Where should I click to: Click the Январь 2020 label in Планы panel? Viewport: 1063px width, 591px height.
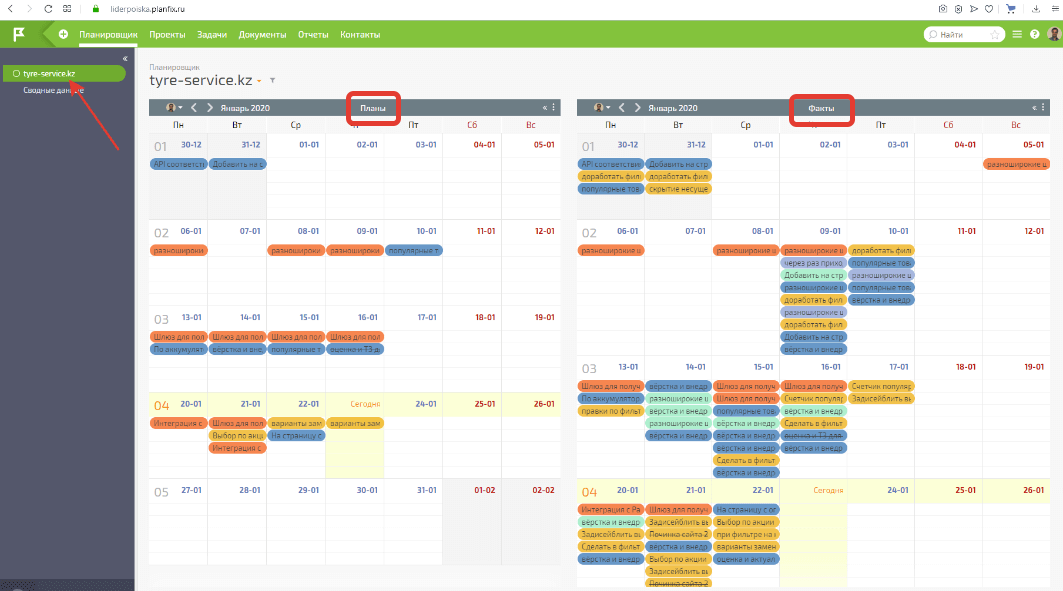coord(245,108)
